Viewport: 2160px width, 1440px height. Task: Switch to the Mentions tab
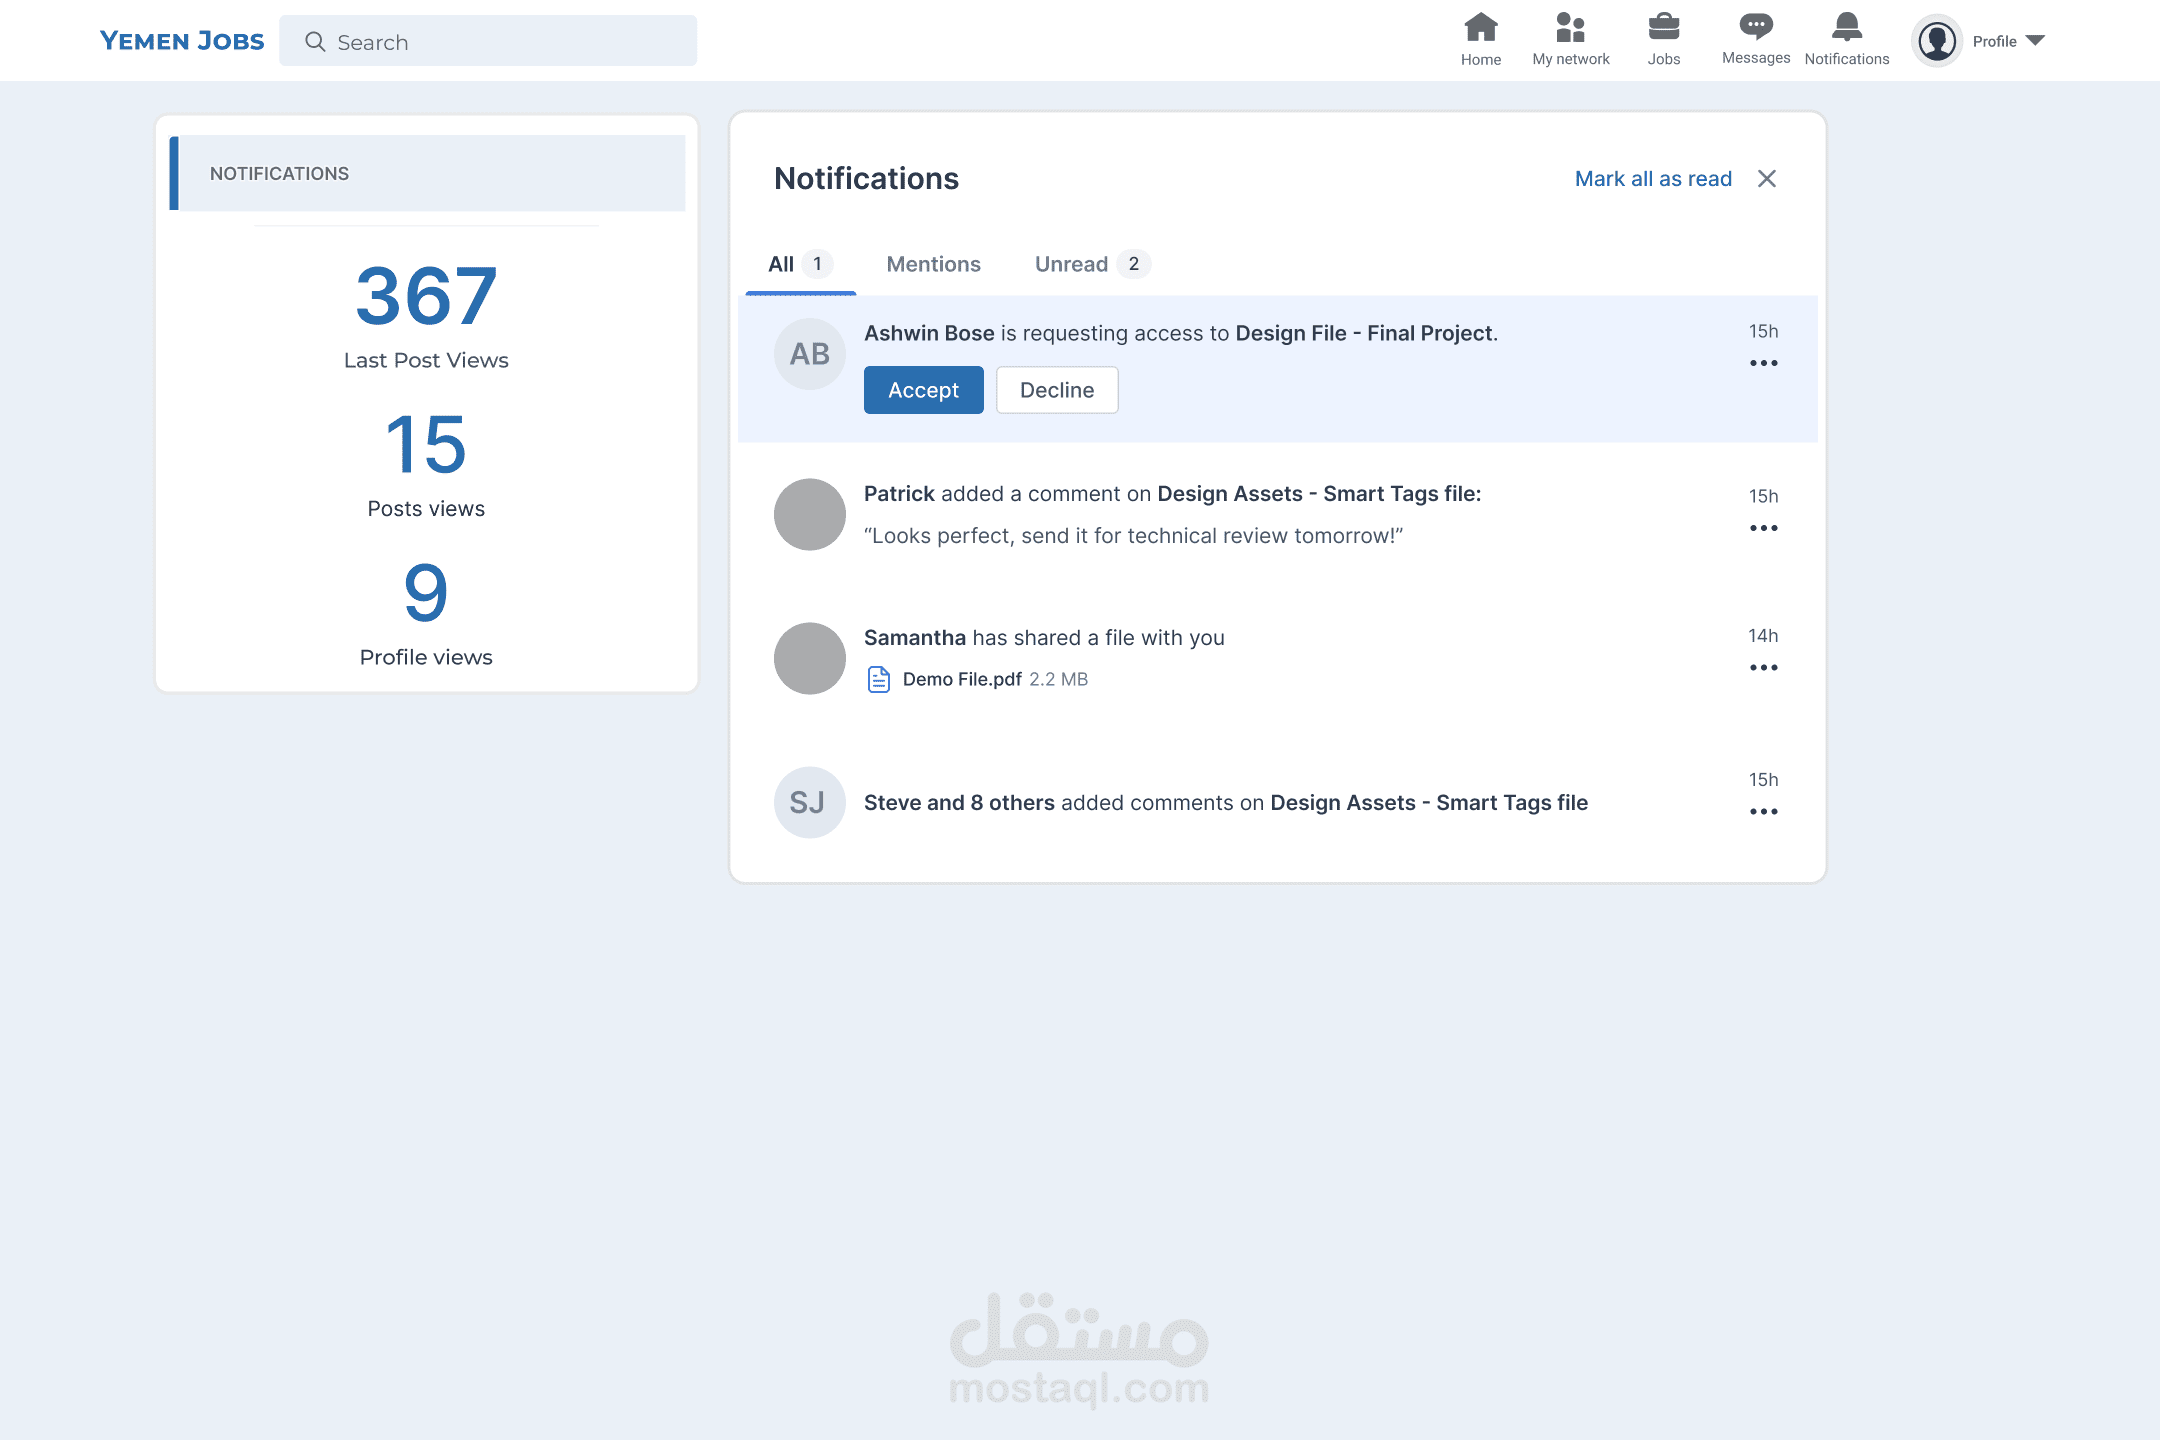point(933,264)
